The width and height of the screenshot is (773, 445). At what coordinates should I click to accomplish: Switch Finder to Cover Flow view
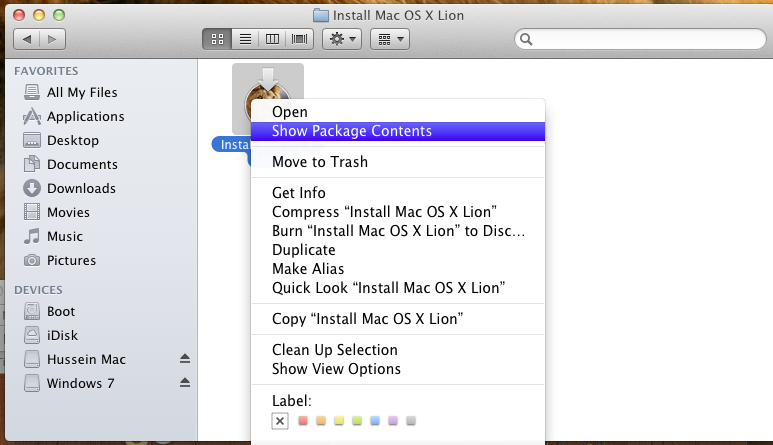(x=299, y=39)
